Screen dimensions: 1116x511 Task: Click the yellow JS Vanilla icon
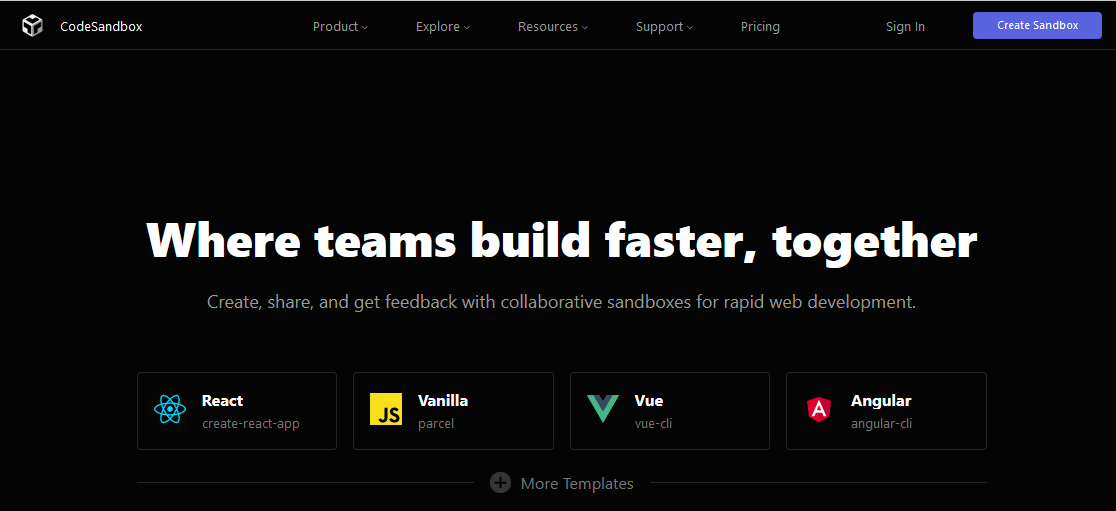click(x=386, y=409)
